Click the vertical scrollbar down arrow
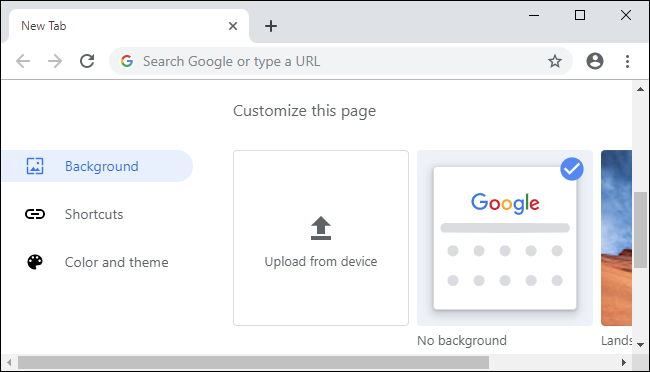This screenshot has height=372, width=650. tap(640, 345)
